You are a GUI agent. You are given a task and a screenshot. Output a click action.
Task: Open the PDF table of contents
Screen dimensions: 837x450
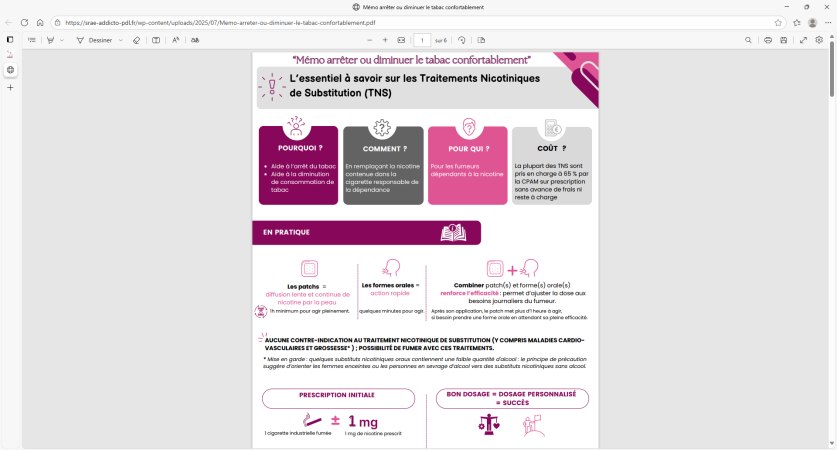(x=32, y=40)
